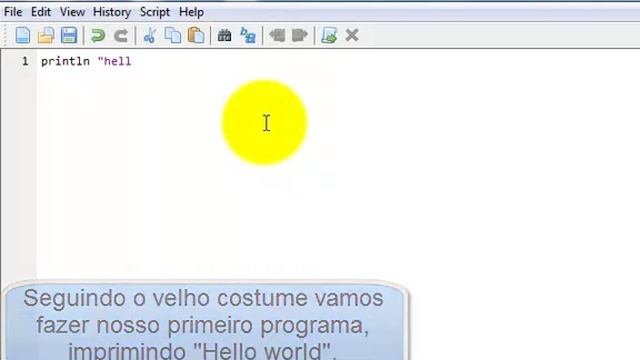This screenshot has height=360, width=640.
Task: Click the Replace text icon
Action: tap(248, 36)
